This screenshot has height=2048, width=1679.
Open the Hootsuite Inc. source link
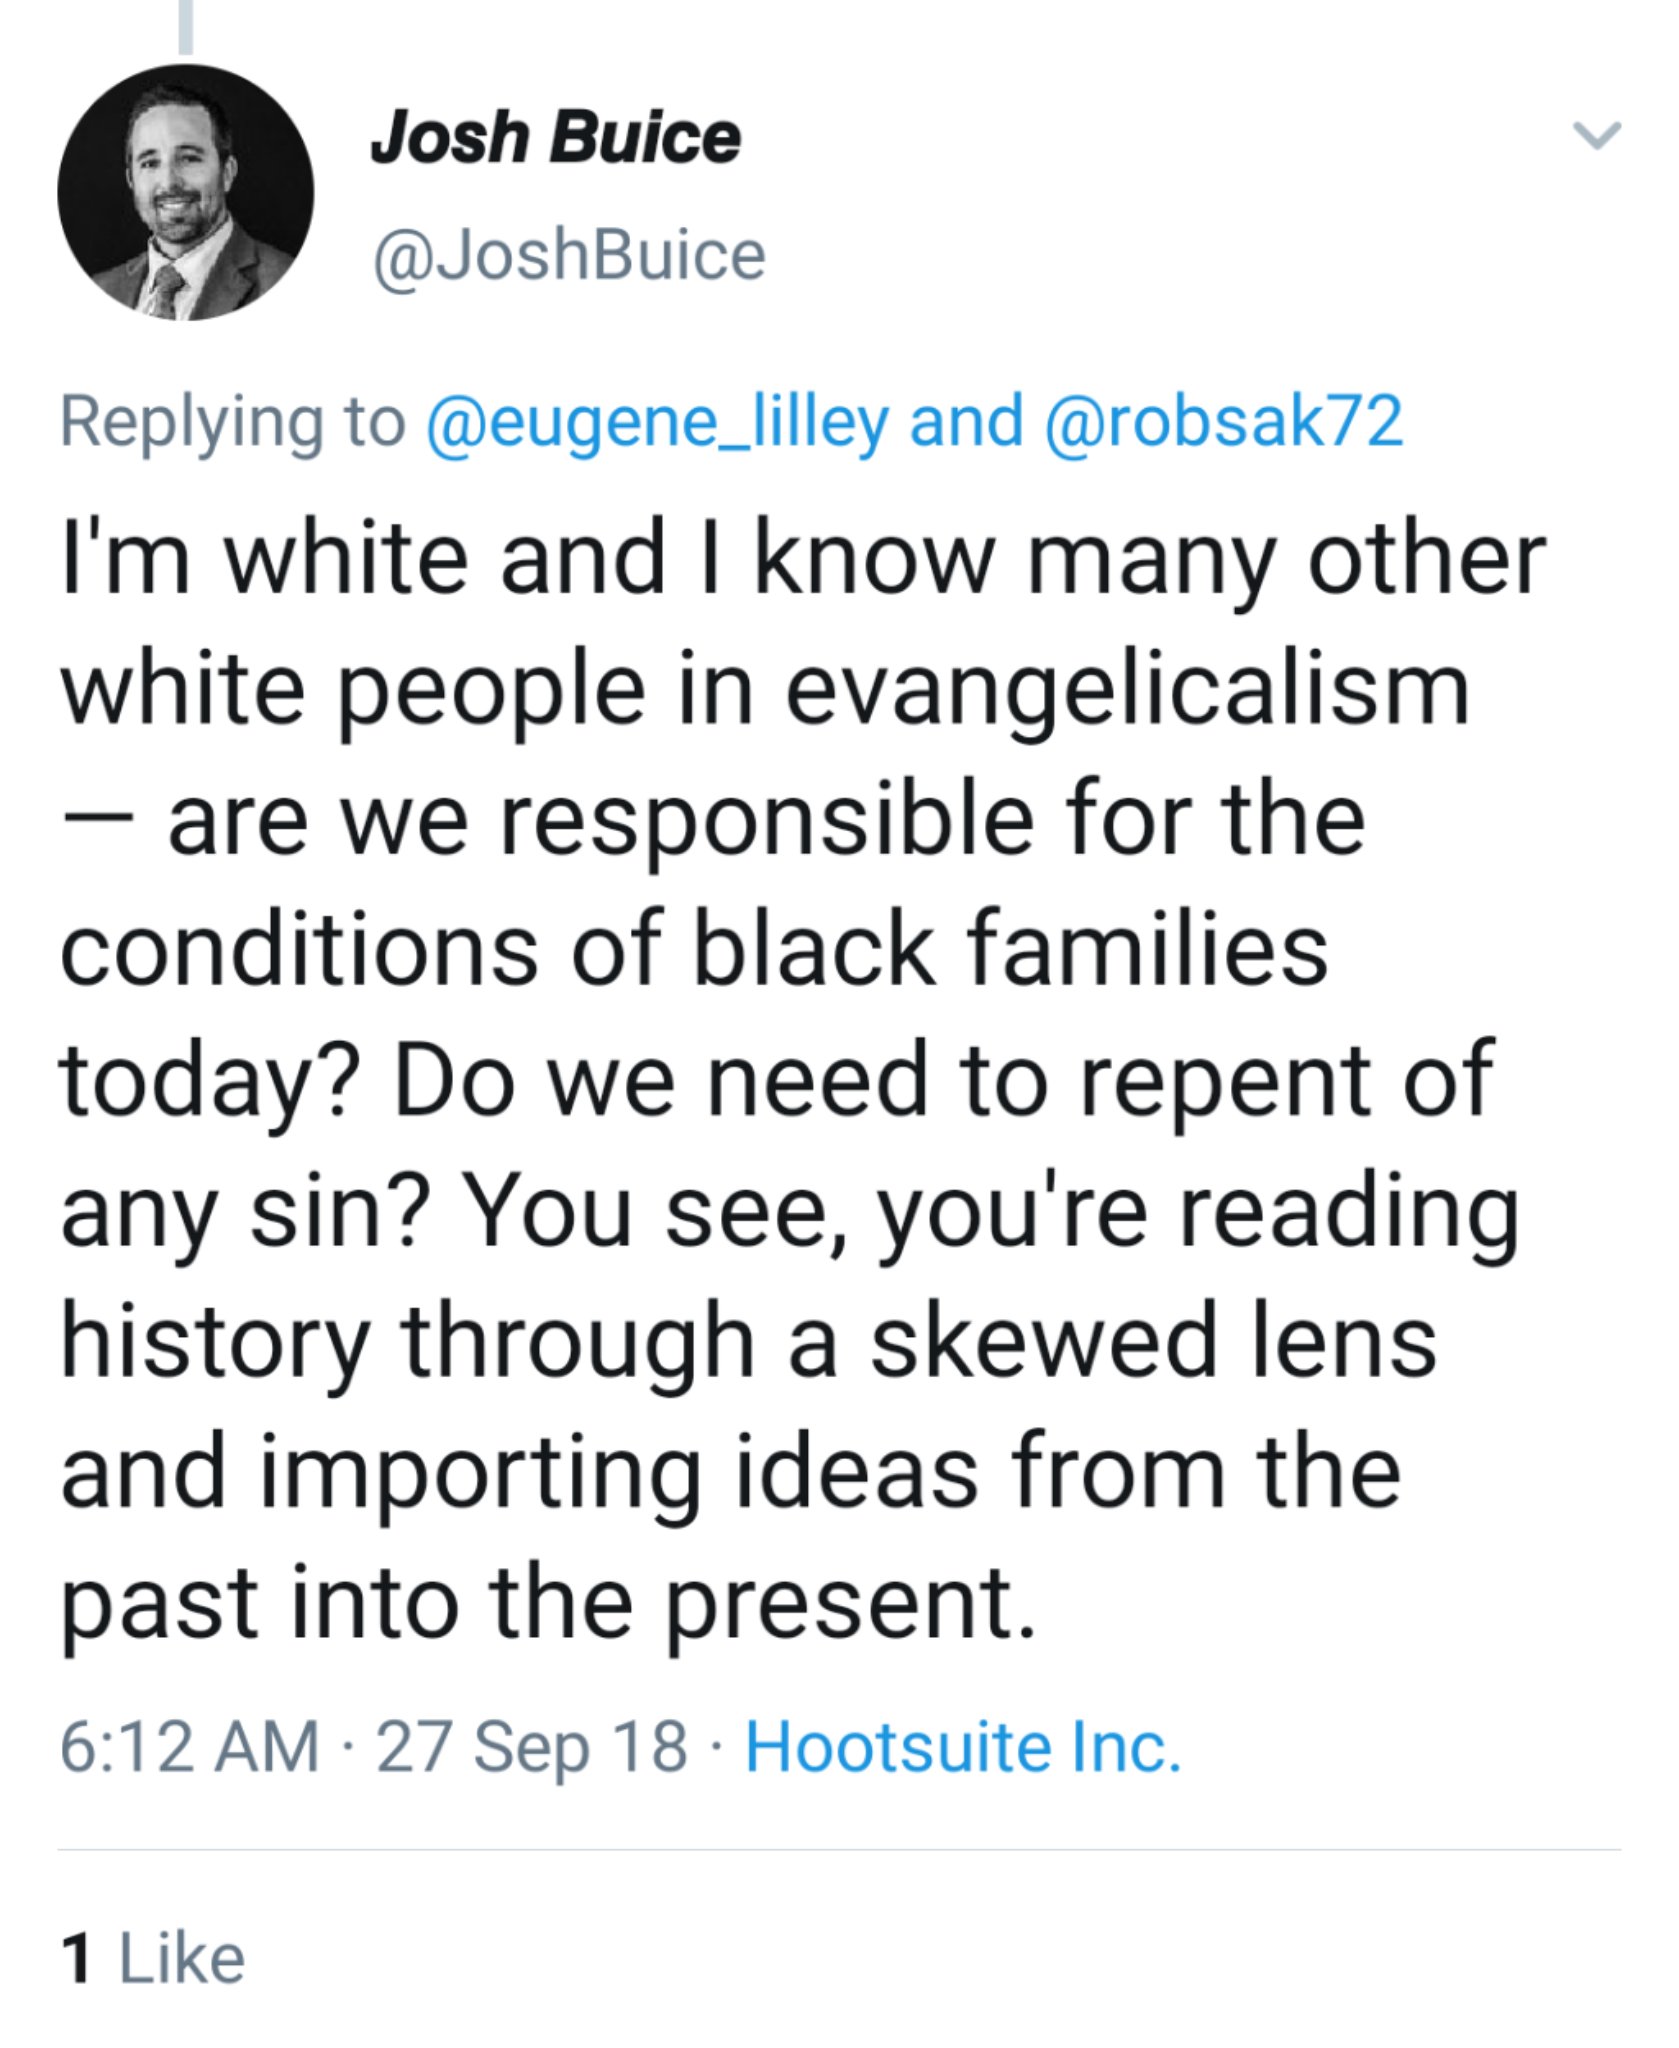tap(963, 1747)
